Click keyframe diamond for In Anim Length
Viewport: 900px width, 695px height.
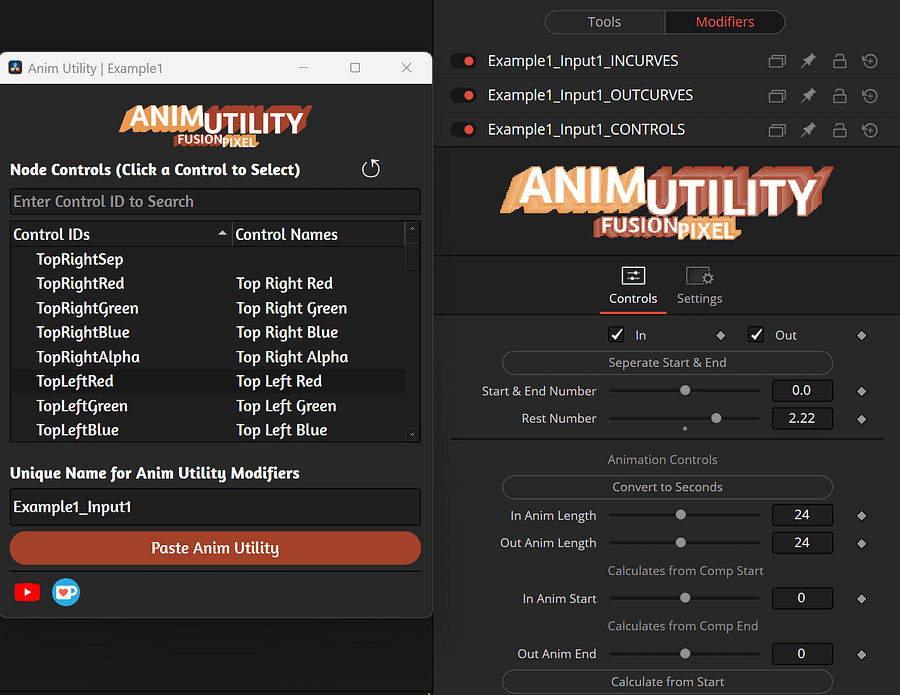(862, 516)
